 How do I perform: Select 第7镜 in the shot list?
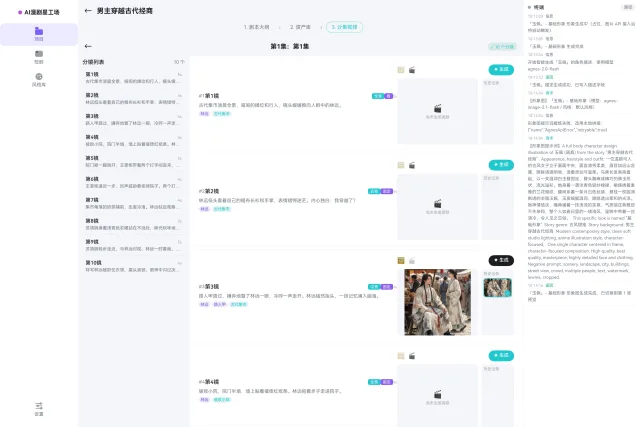click(x=133, y=203)
